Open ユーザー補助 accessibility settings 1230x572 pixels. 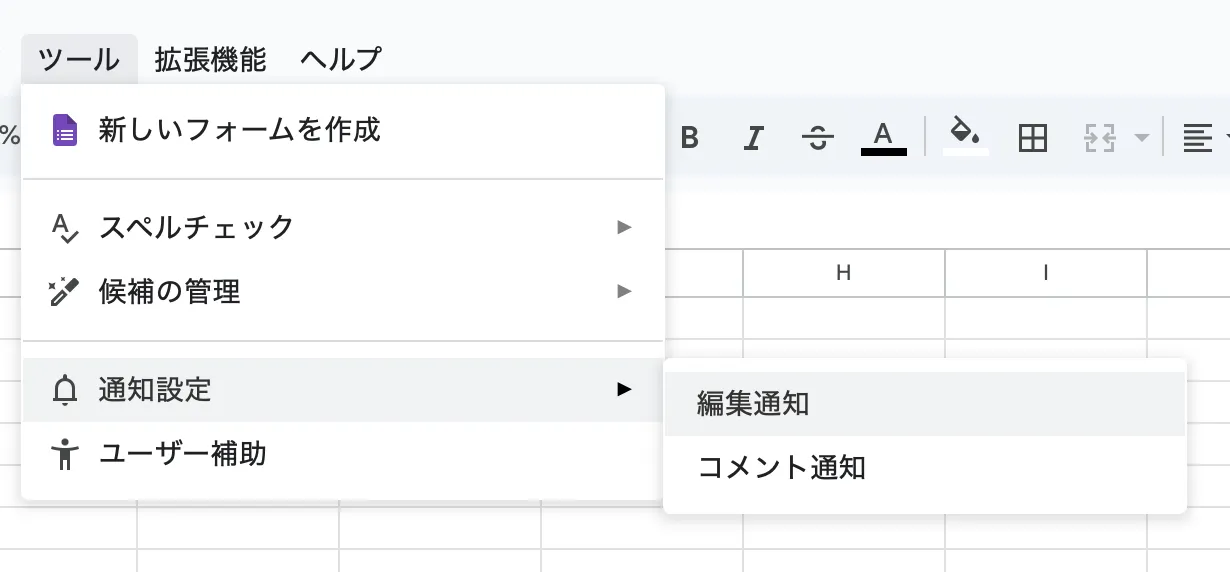183,454
